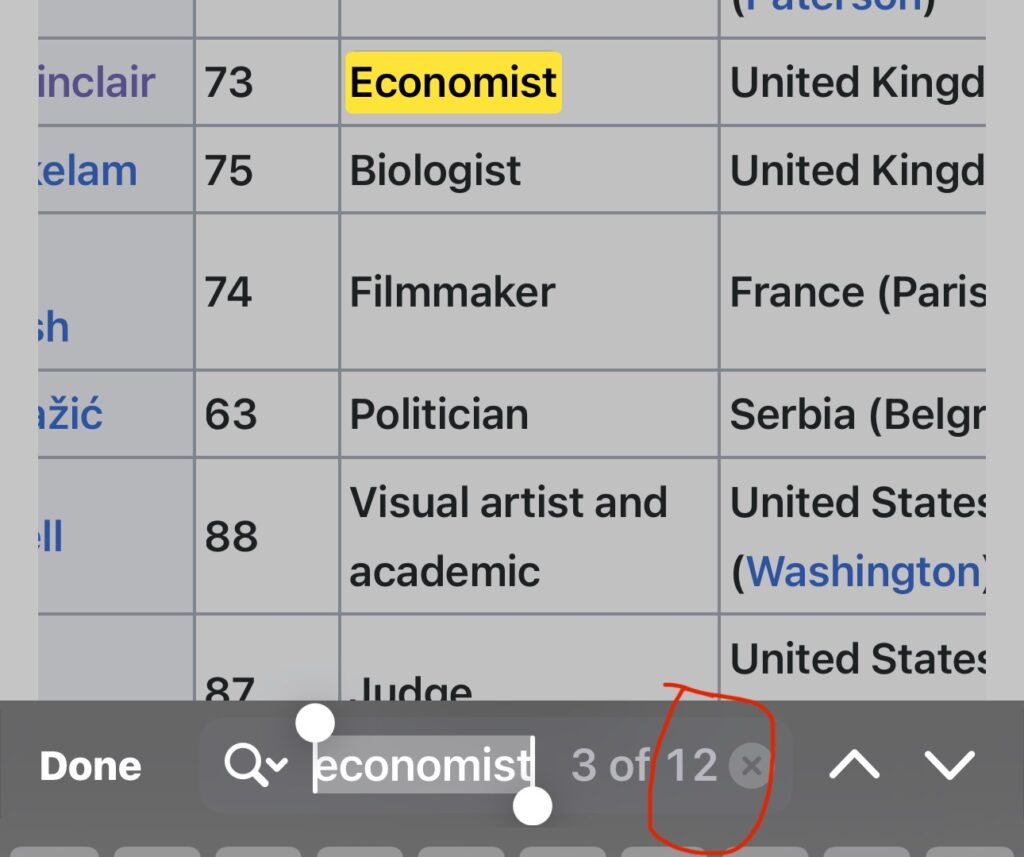Tap Done to close the find bar

90,766
